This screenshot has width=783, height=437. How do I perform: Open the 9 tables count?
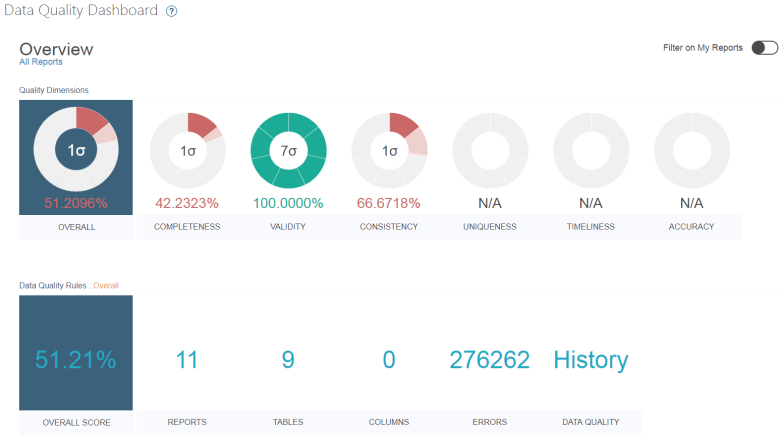(x=288, y=360)
